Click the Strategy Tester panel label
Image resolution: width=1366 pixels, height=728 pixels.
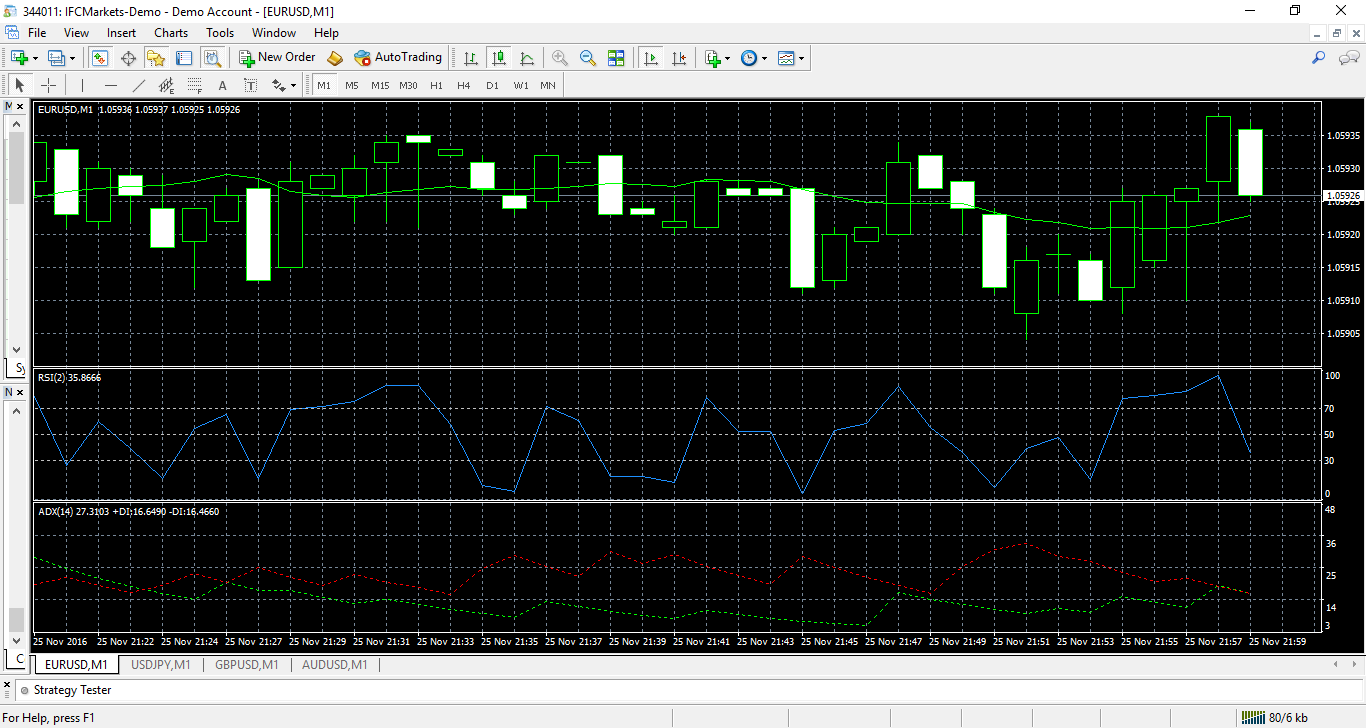(72, 690)
